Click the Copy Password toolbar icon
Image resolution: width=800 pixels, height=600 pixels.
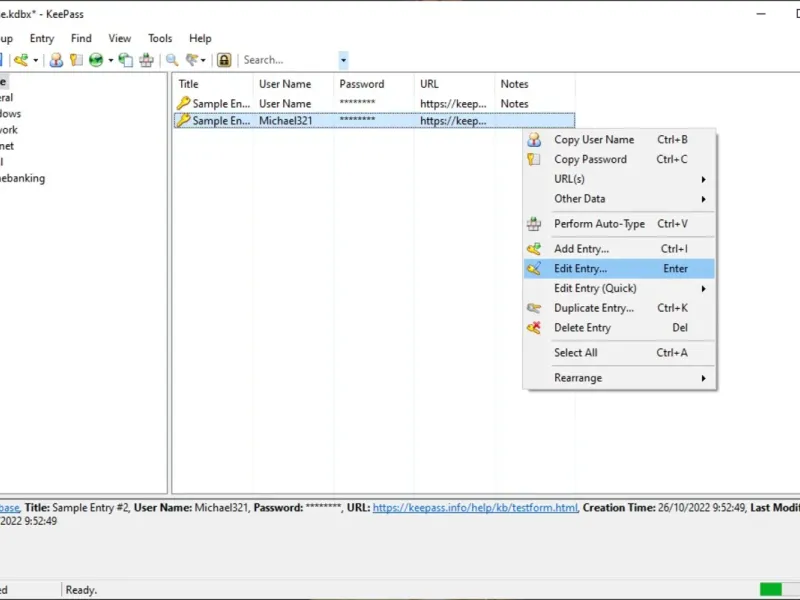76,60
